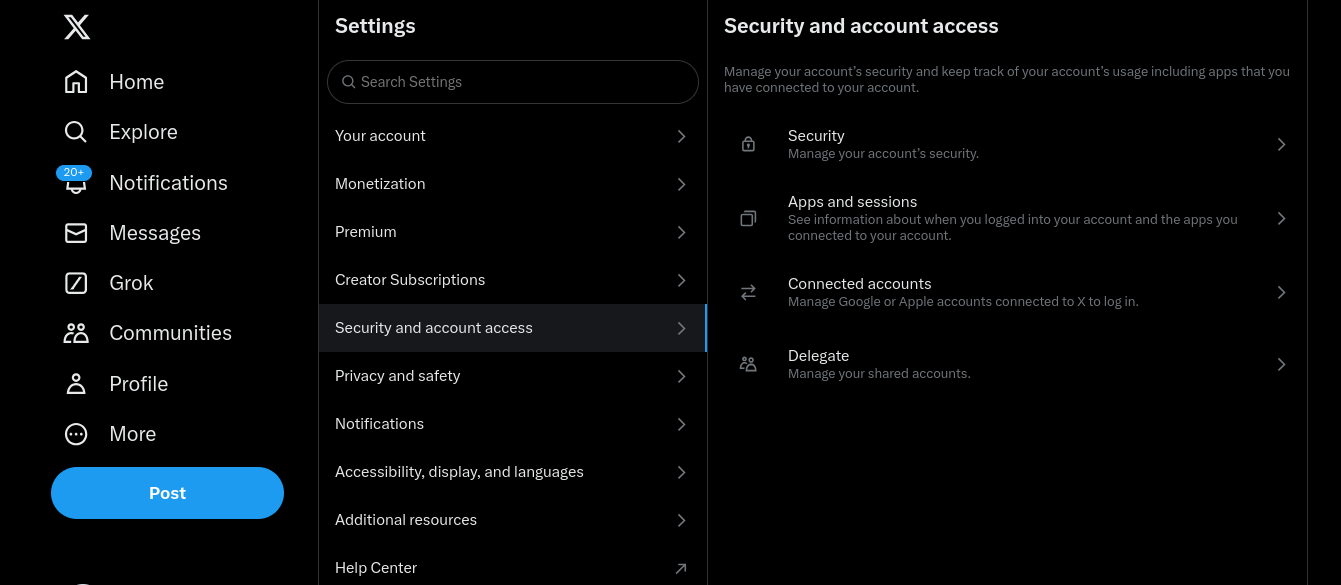Click the Security padlock icon

pyautogui.click(x=748, y=144)
